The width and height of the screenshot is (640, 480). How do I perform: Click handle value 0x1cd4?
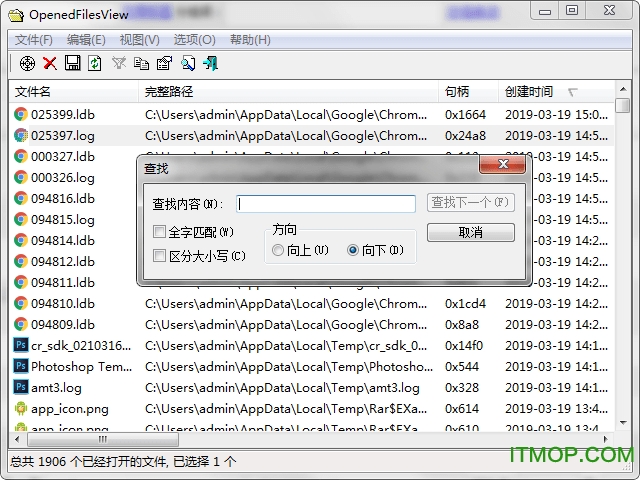point(465,304)
